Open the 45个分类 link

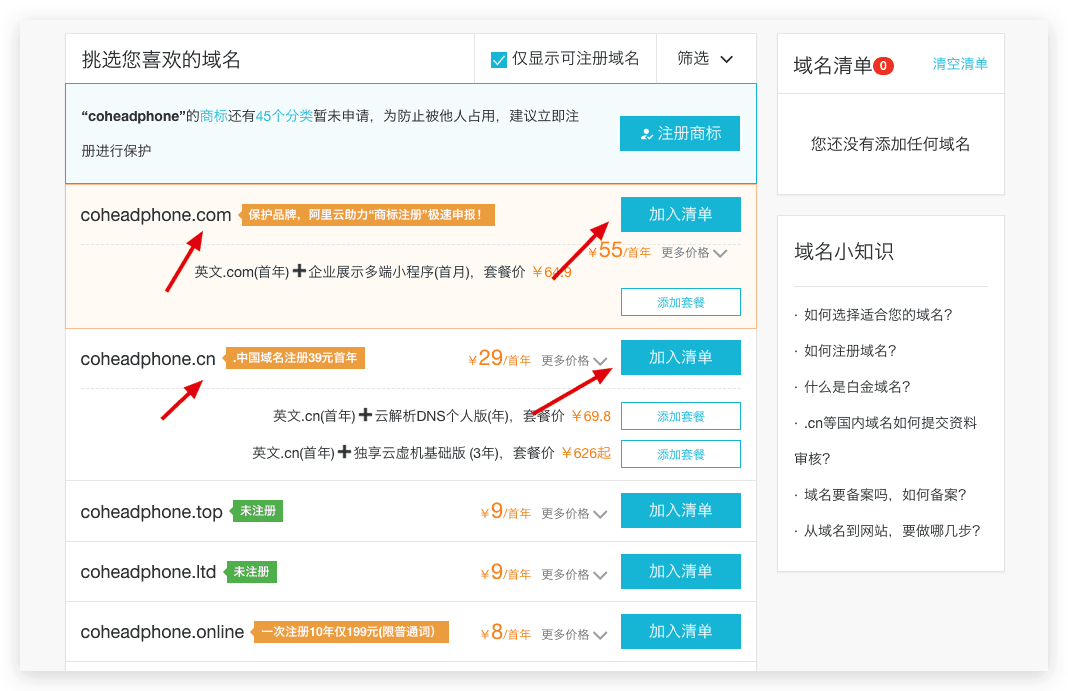point(284,116)
